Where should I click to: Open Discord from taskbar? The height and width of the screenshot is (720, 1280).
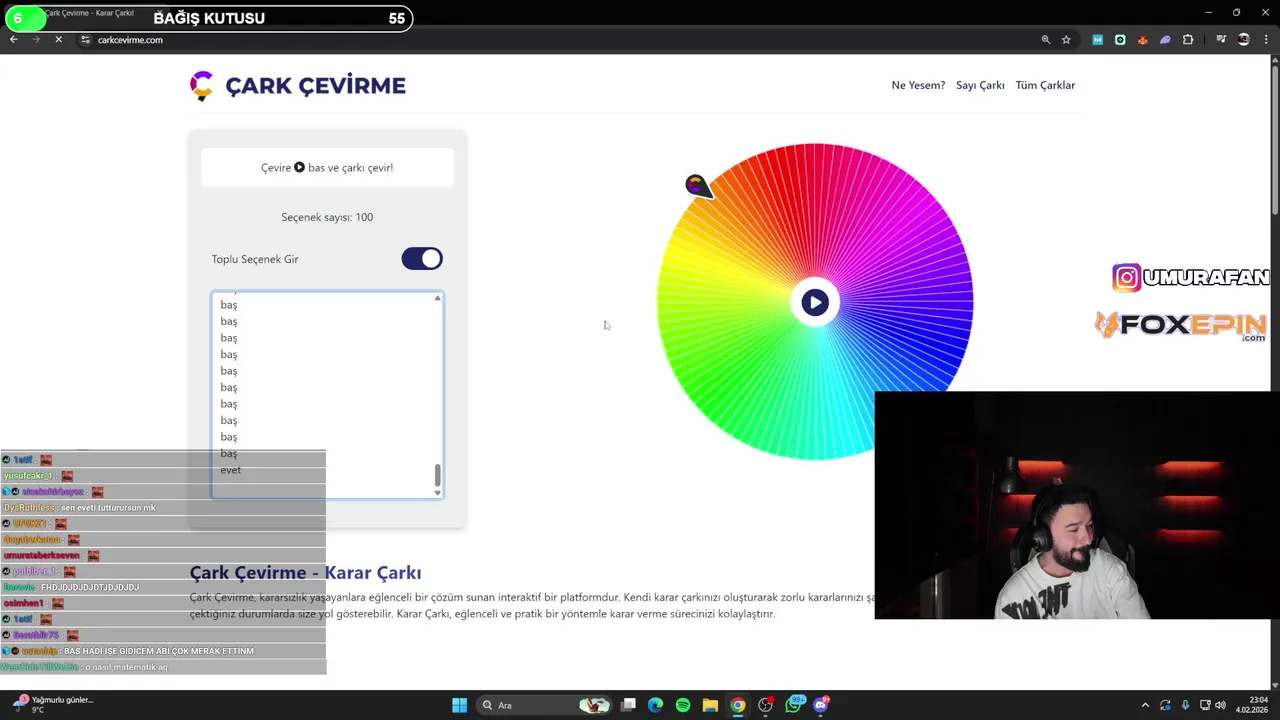click(x=821, y=705)
